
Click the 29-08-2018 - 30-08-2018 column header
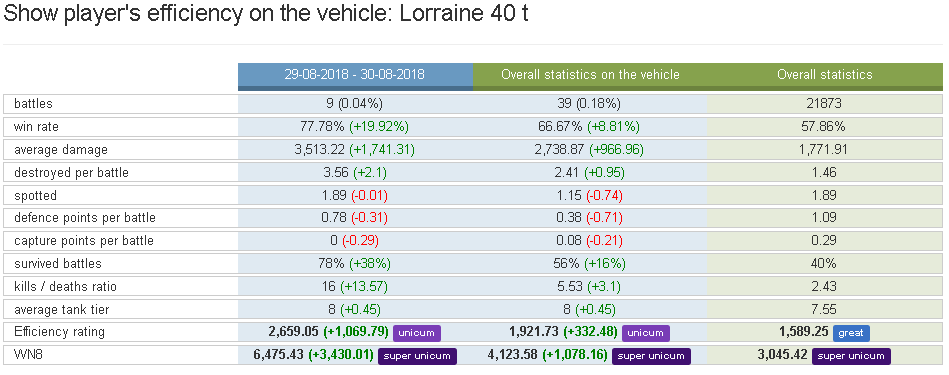[x=355, y=76]
